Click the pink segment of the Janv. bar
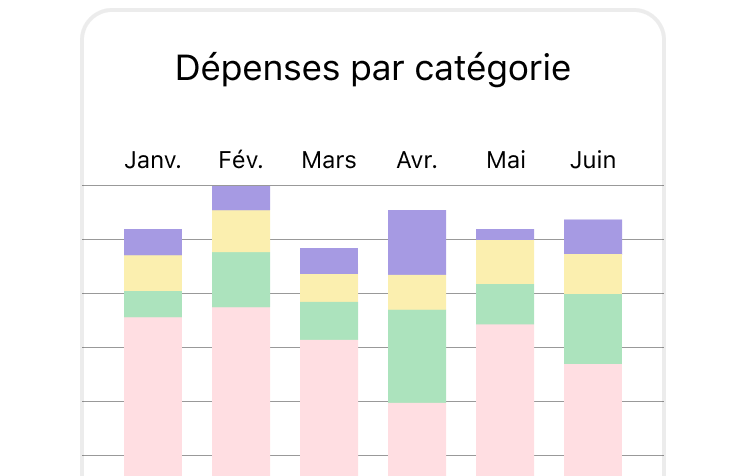This screenshot has width=746, height=476. [x=153, y=395]
